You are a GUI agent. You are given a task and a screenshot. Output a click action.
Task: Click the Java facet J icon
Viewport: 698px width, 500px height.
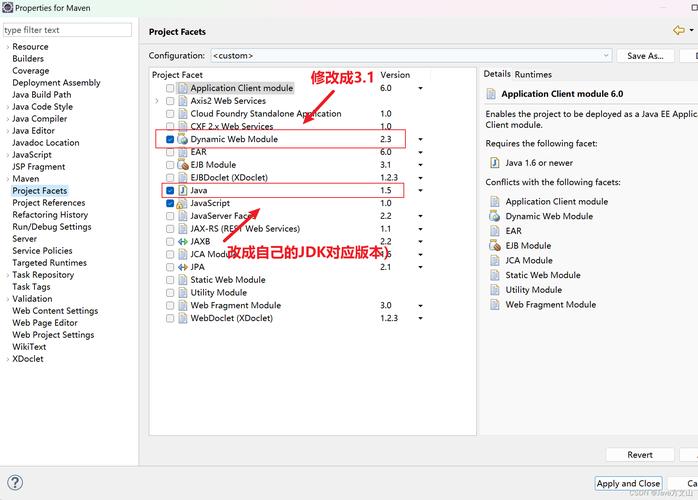[183, 191]
